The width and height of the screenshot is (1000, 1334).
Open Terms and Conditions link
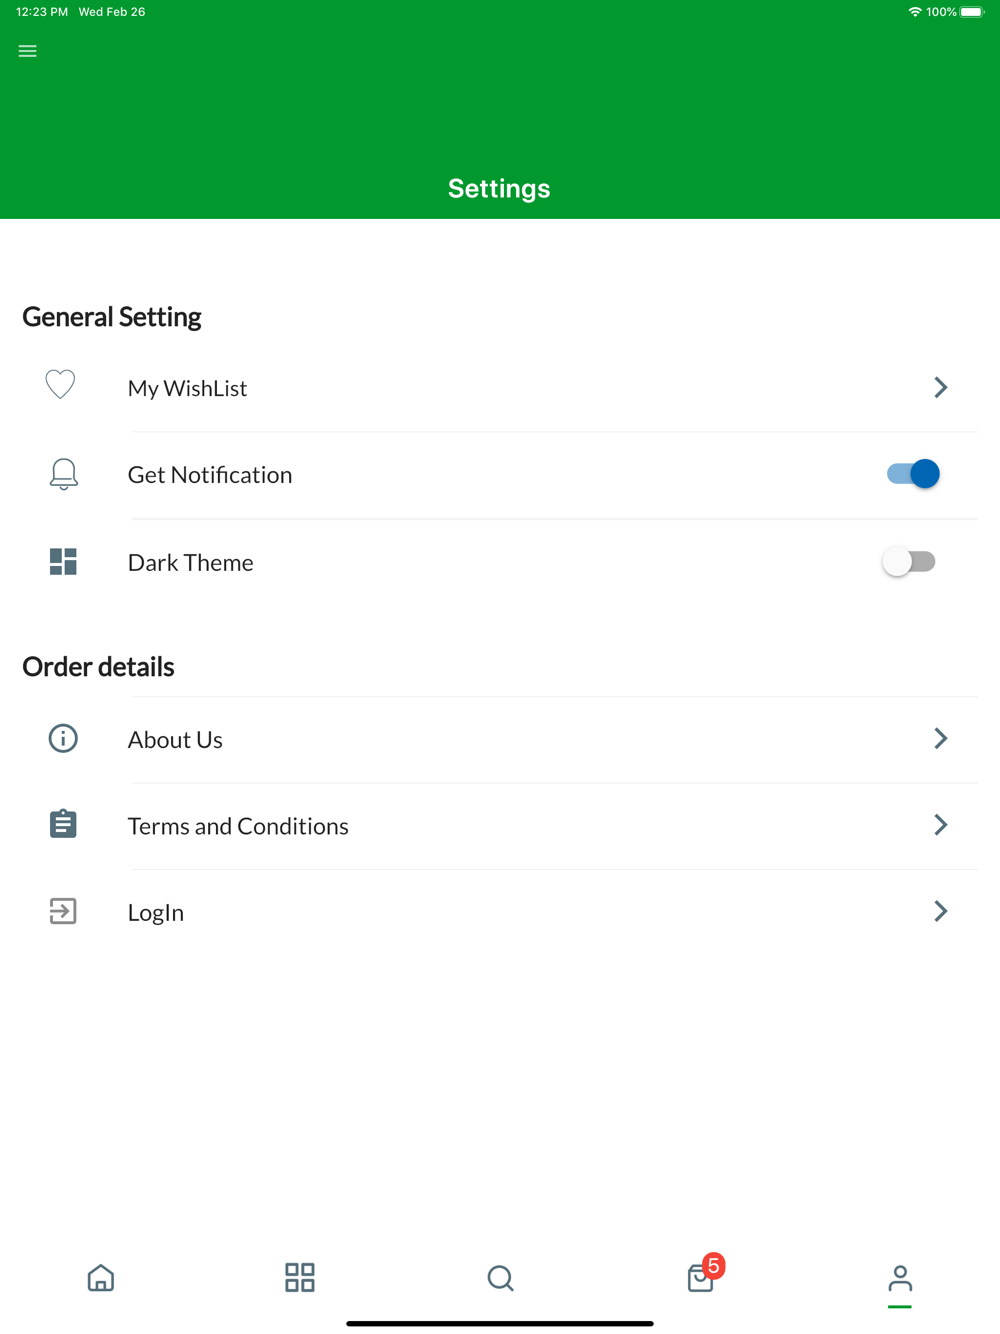point(238,826)
